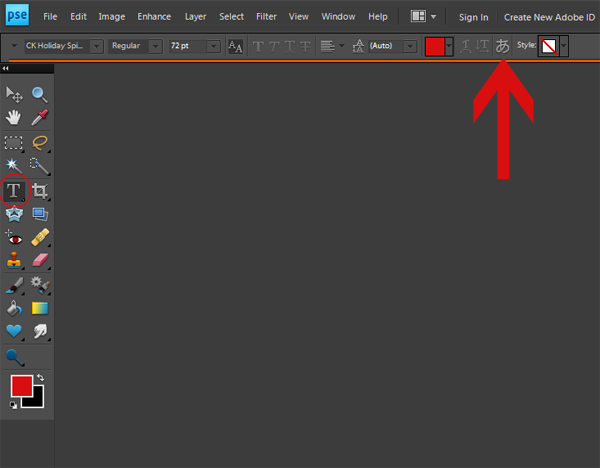
Task: Select the Cookie Cutter star tool
Action: (x=14, y=214)
